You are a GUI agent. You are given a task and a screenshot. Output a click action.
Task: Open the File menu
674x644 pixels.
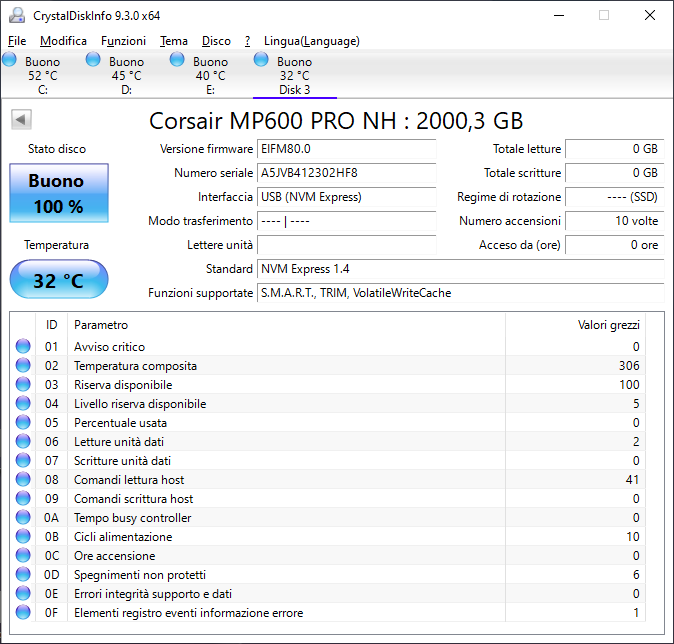17,41
